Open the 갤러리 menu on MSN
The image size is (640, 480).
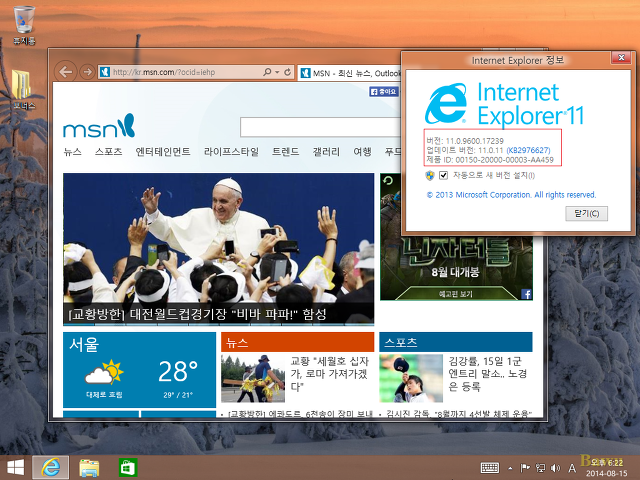point(326,152)
